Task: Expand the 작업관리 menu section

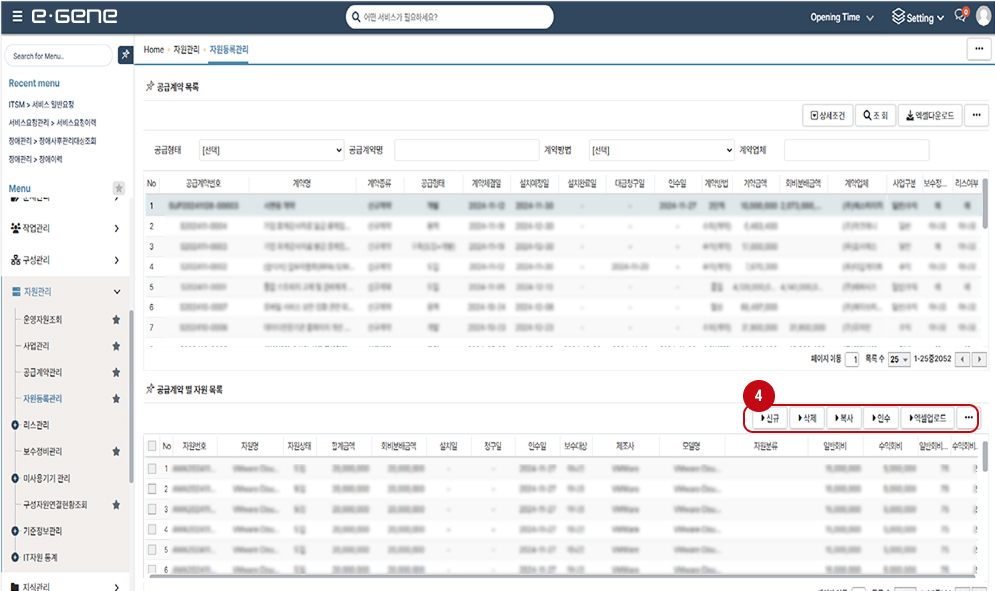Action: (x=65, y=228)
